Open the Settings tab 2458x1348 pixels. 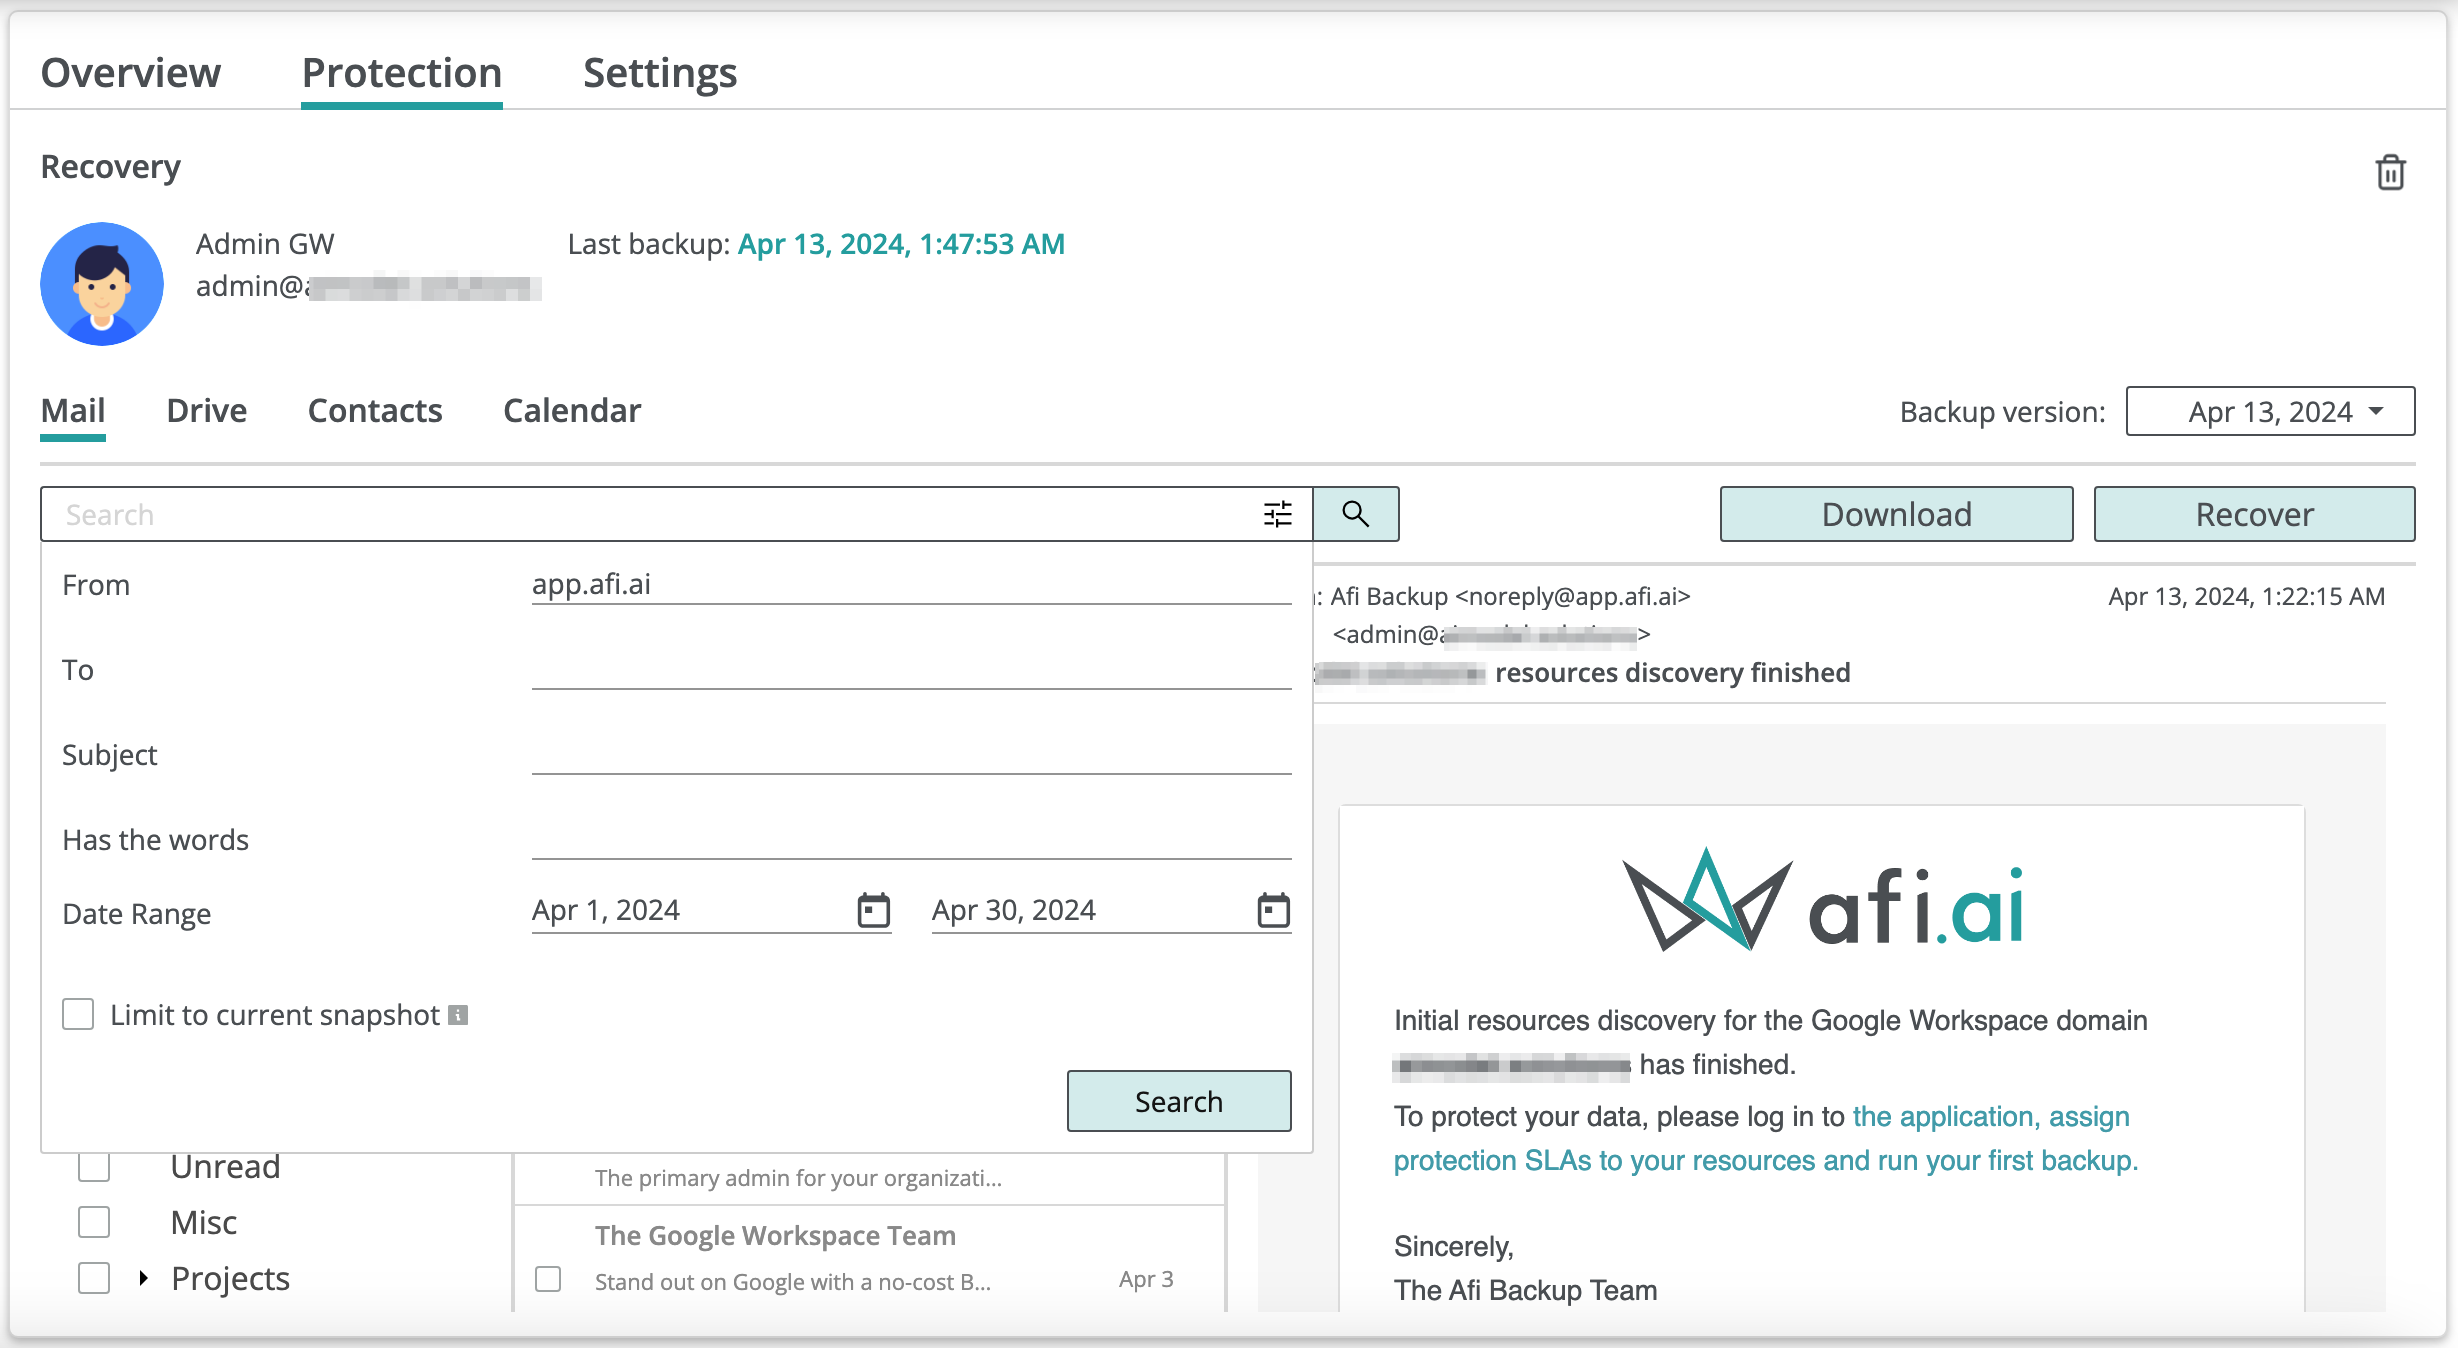click(660, 73)
